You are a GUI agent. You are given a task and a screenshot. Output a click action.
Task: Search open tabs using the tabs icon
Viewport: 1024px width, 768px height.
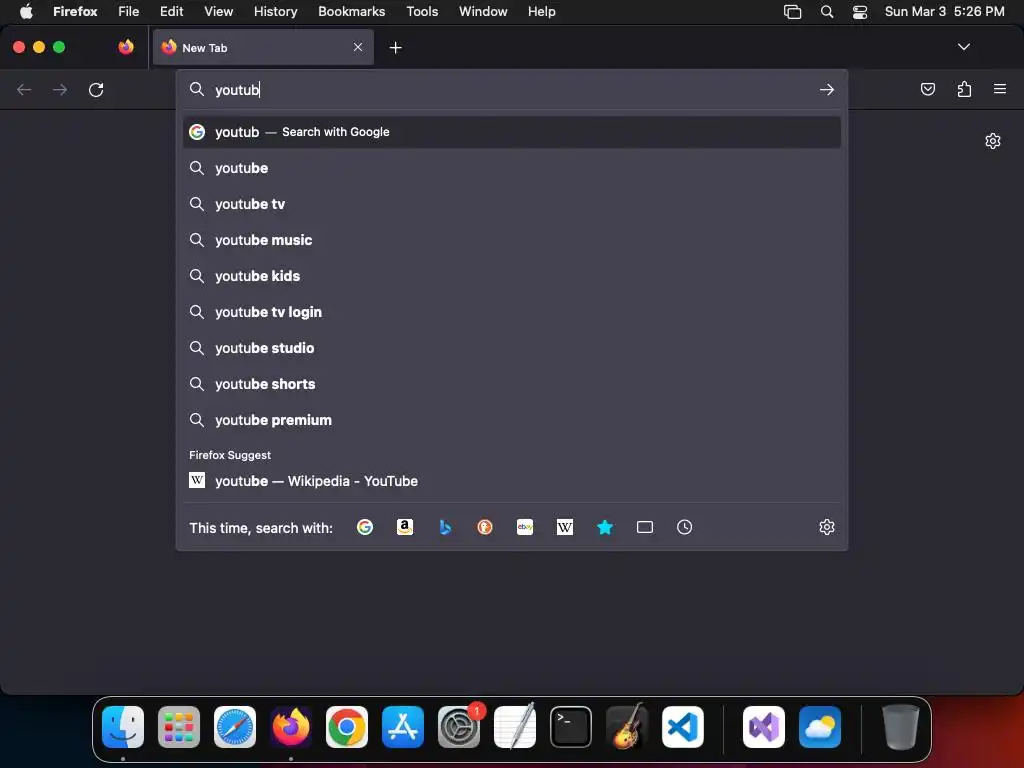point(645,527)
